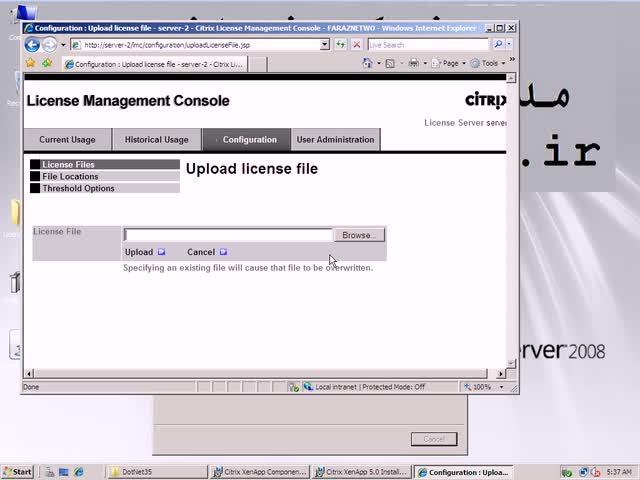The height and width of the screenshot is (480, 640).
Task: Open File Locations in sidebar
Action: (x=105, y=176)
